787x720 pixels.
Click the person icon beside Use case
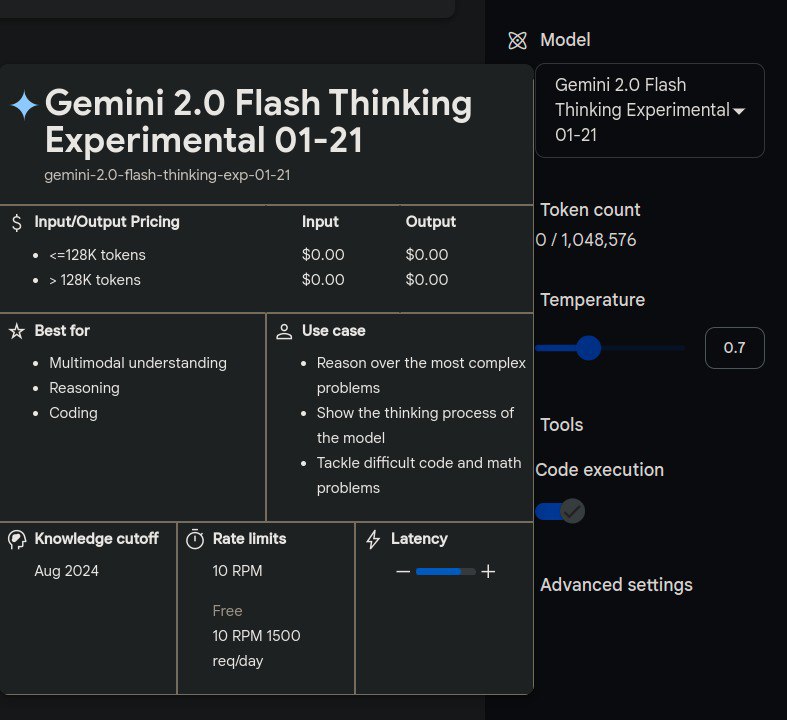pyautogui.click(x=284, y=331)
